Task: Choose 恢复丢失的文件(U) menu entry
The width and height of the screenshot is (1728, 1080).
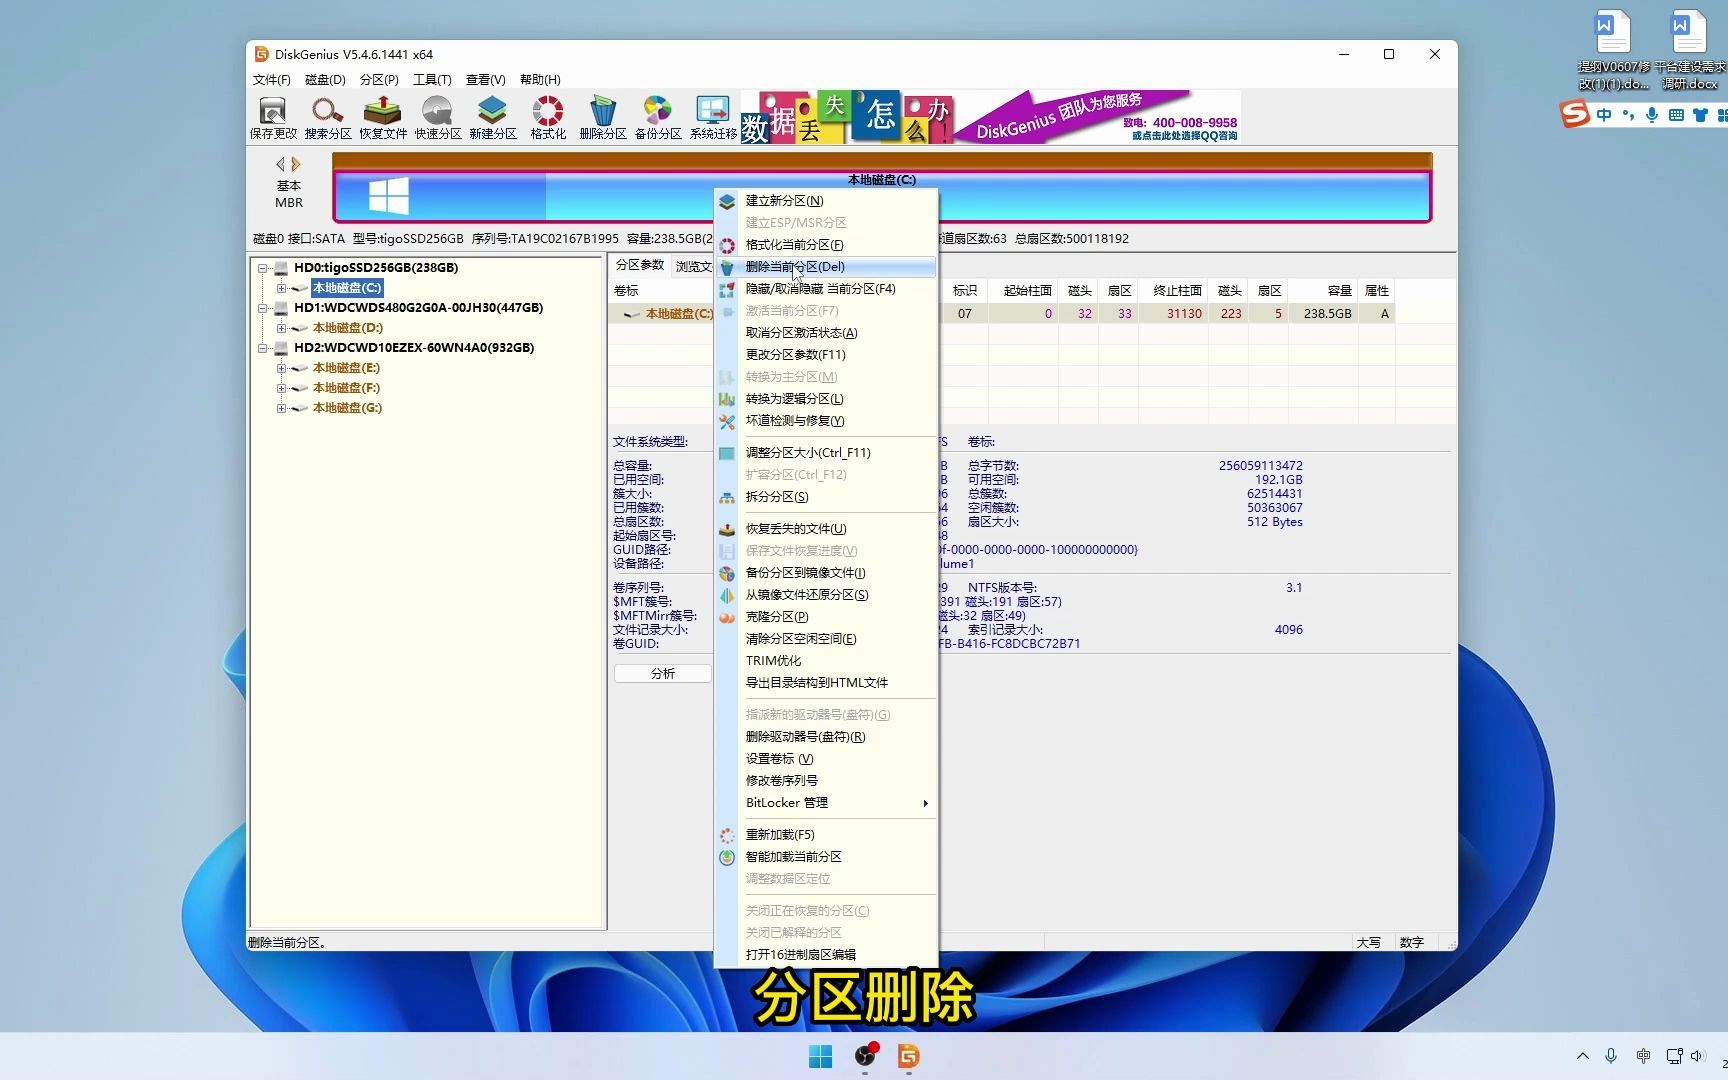Action: (826, 529)
